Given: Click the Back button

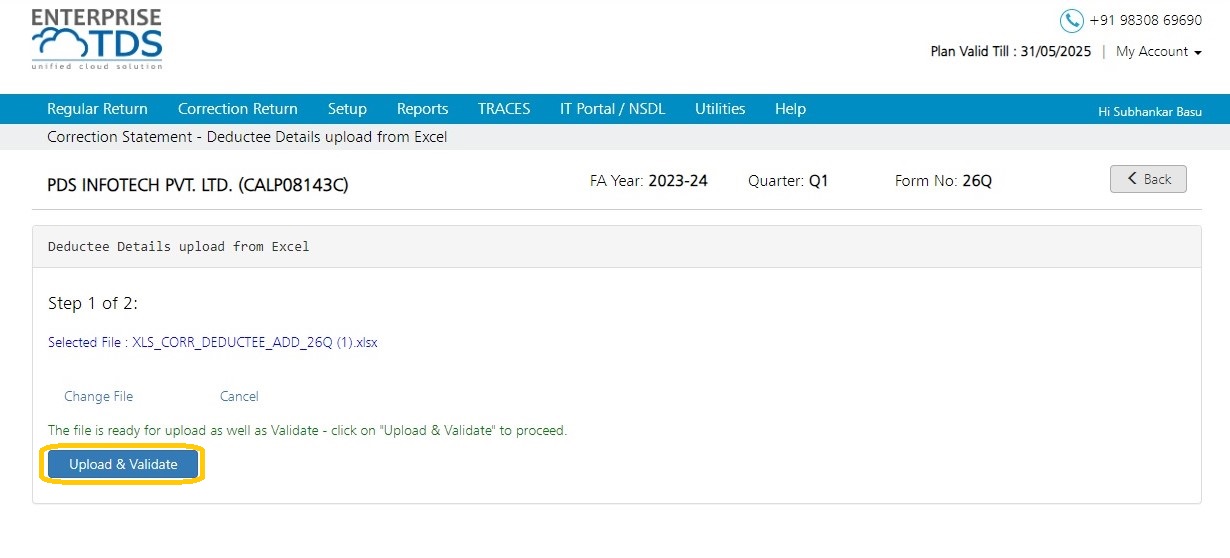Looking at the screenshot, I should pyautogui.click(x=1148, y=179).
